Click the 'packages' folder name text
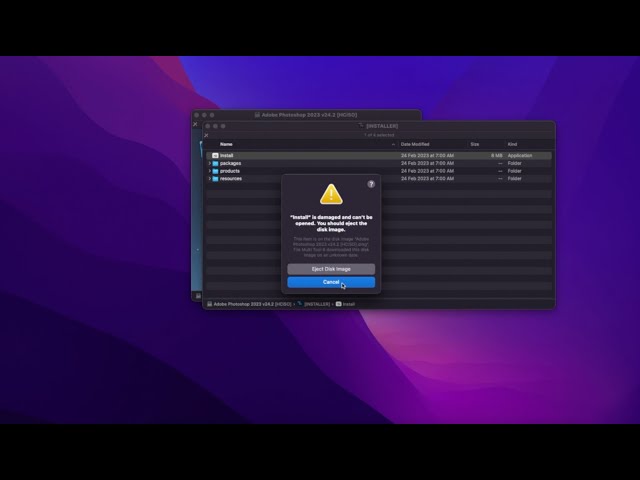640x480 pixels. [x=230, y=163]
